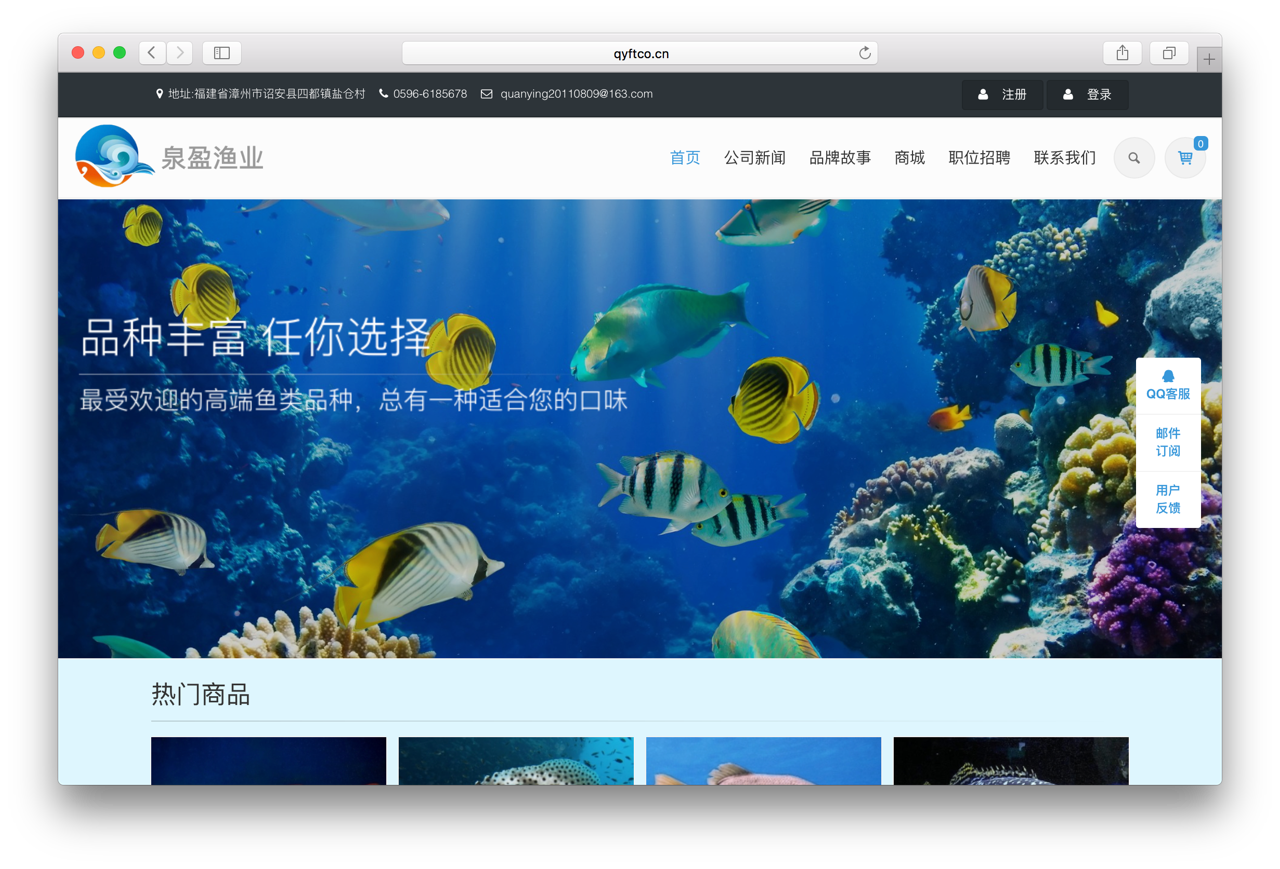Viewport: 1280px width, 869px height.
Task: Open the 联系我们 nav item
Action: 1065,158
